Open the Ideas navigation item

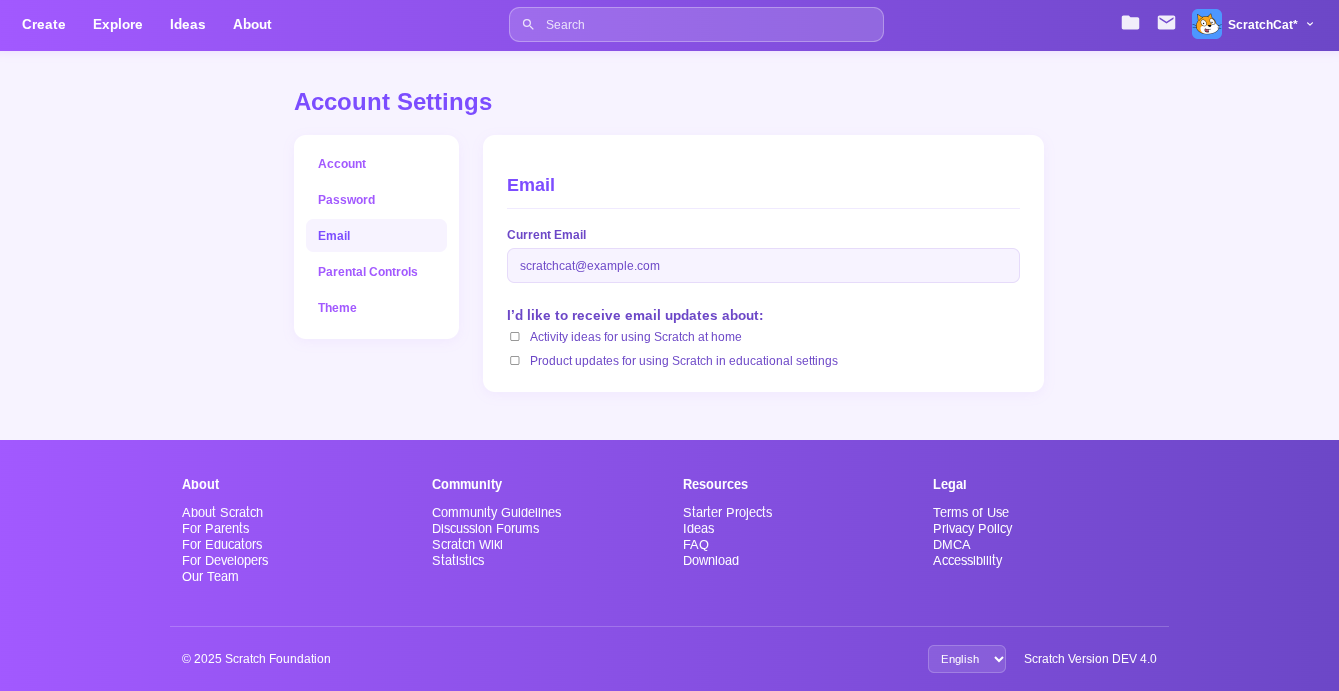point(187,24)
